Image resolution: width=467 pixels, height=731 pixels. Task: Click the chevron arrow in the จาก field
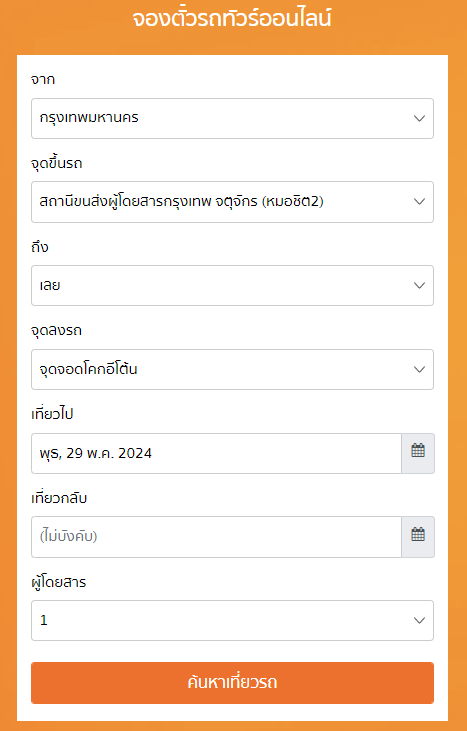click(419, 118)
